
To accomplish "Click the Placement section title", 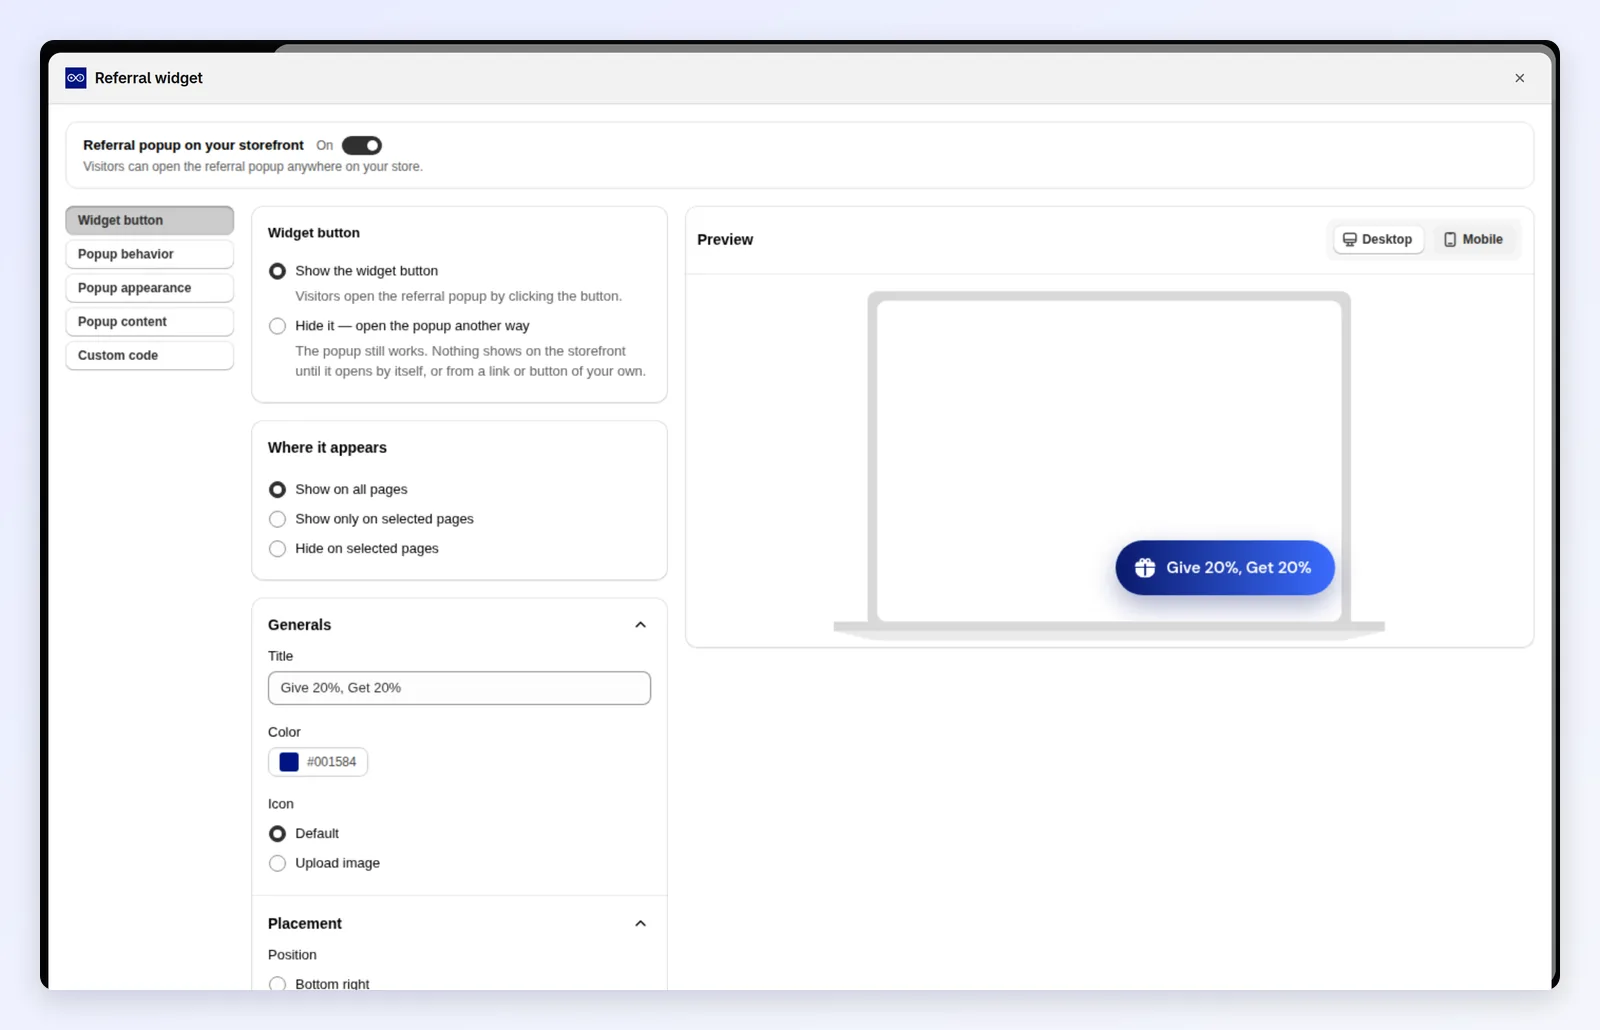I will tap(305, 924).
